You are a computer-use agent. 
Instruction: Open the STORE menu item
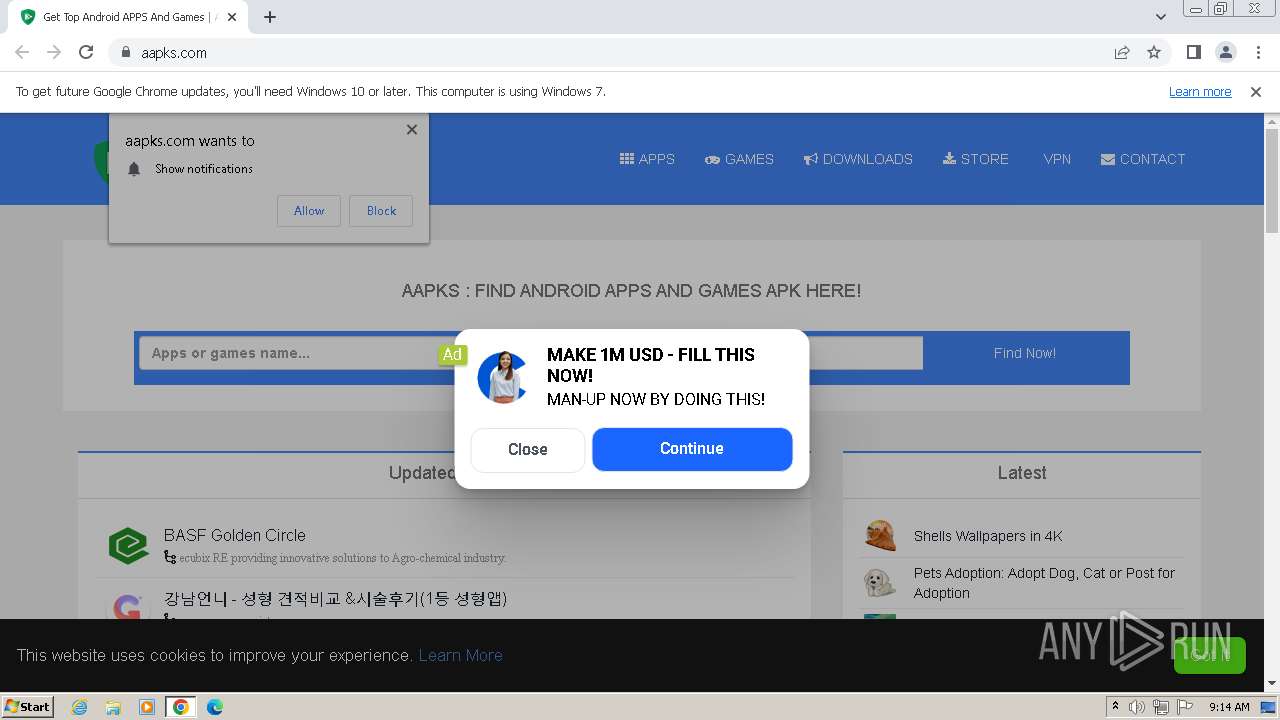tap(975, 159)
